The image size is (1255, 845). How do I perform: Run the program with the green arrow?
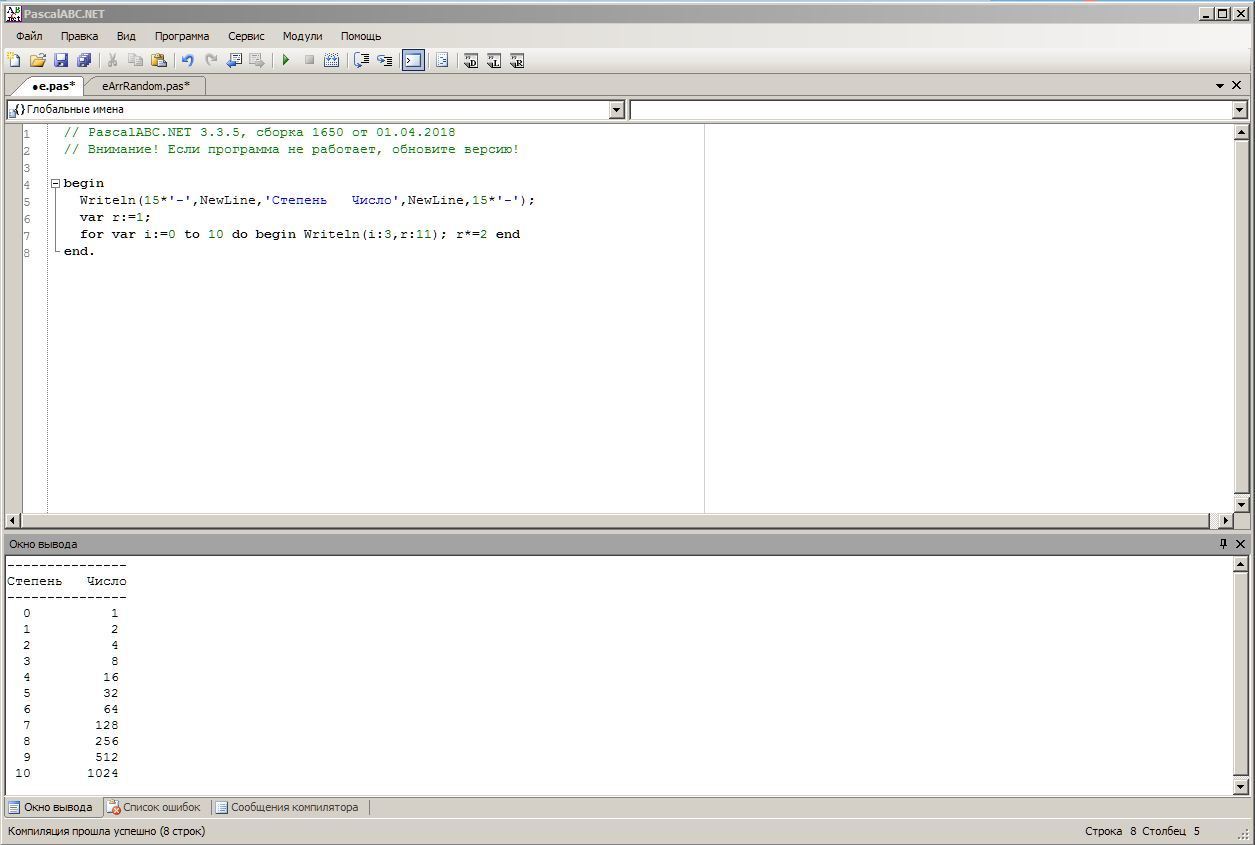pos(286,61)
